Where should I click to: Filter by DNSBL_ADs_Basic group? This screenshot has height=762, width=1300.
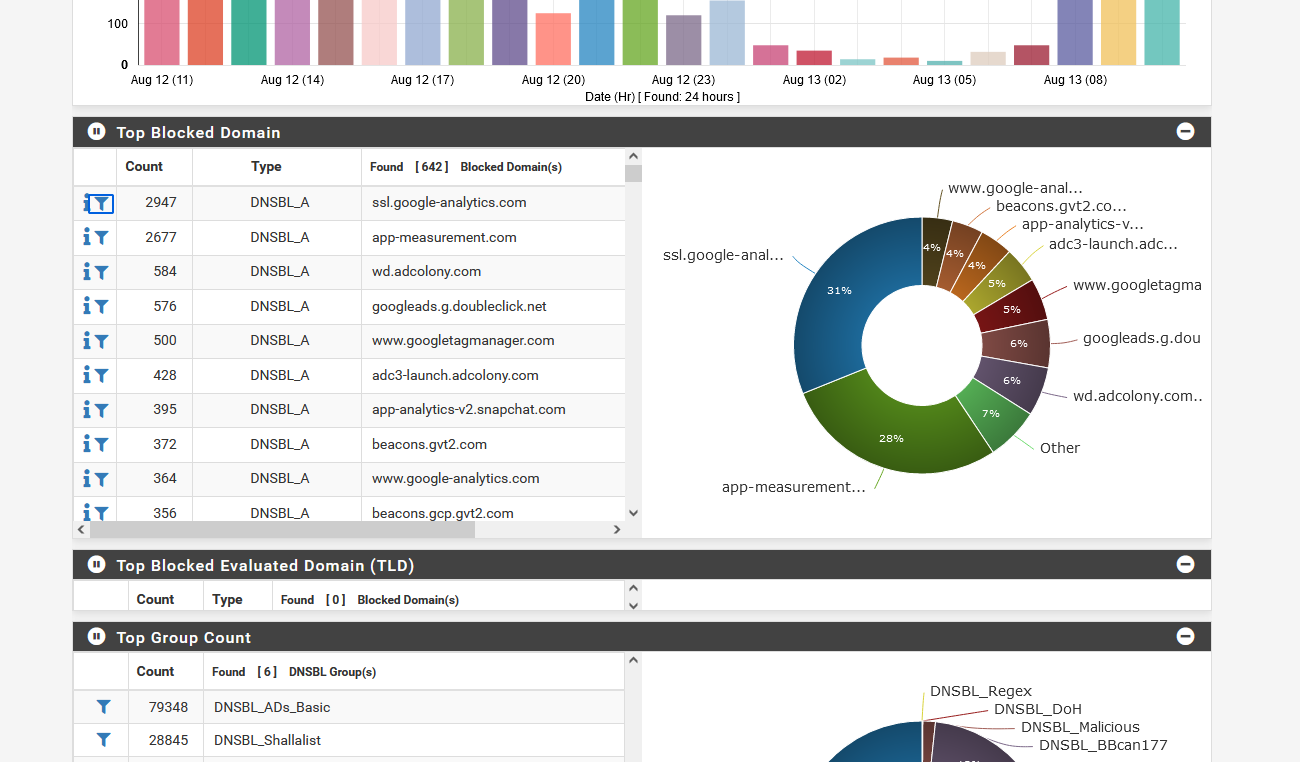[x=103, y=707]
